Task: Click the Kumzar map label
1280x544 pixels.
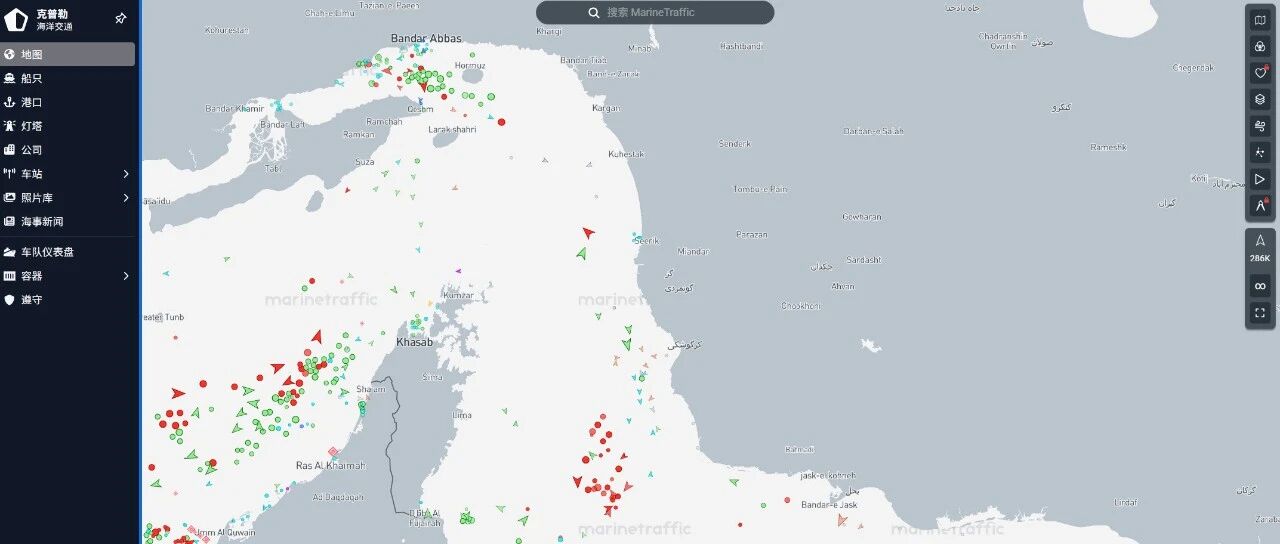Action: pyautogui.click(x=458, y=295)
